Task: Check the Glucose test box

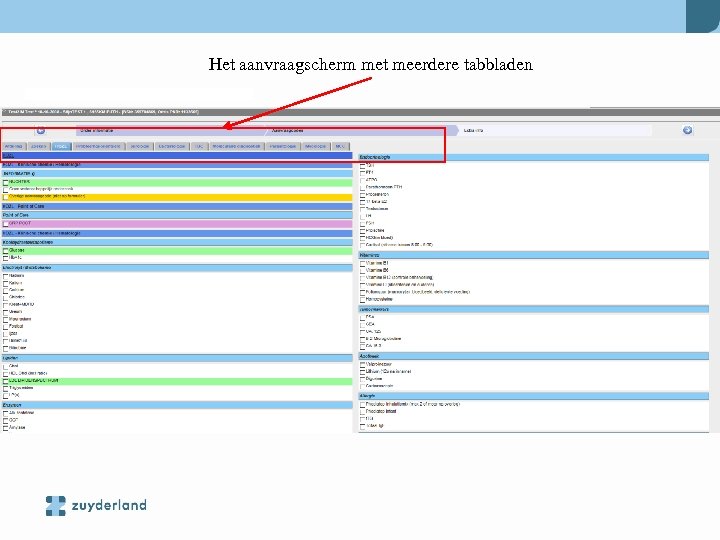Action: tap(6, 251)
